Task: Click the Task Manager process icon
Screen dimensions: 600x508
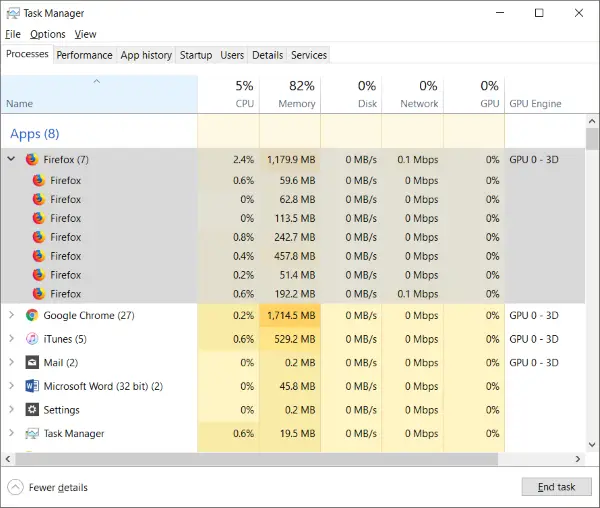Action: [32, 433]
